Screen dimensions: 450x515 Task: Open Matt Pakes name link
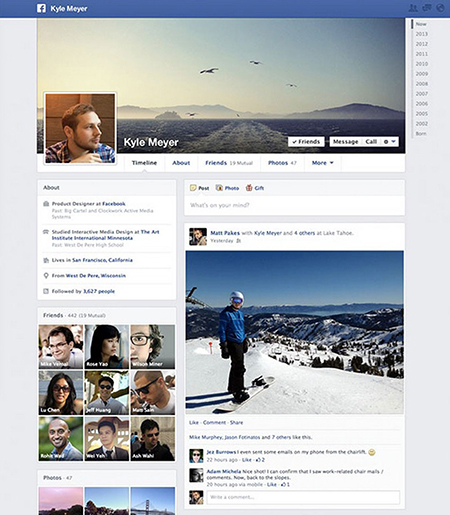[x=225, y=233]
